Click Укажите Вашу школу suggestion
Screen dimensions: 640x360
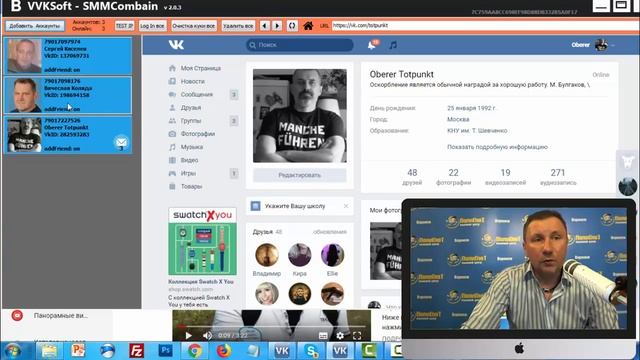tap(295, 206)
